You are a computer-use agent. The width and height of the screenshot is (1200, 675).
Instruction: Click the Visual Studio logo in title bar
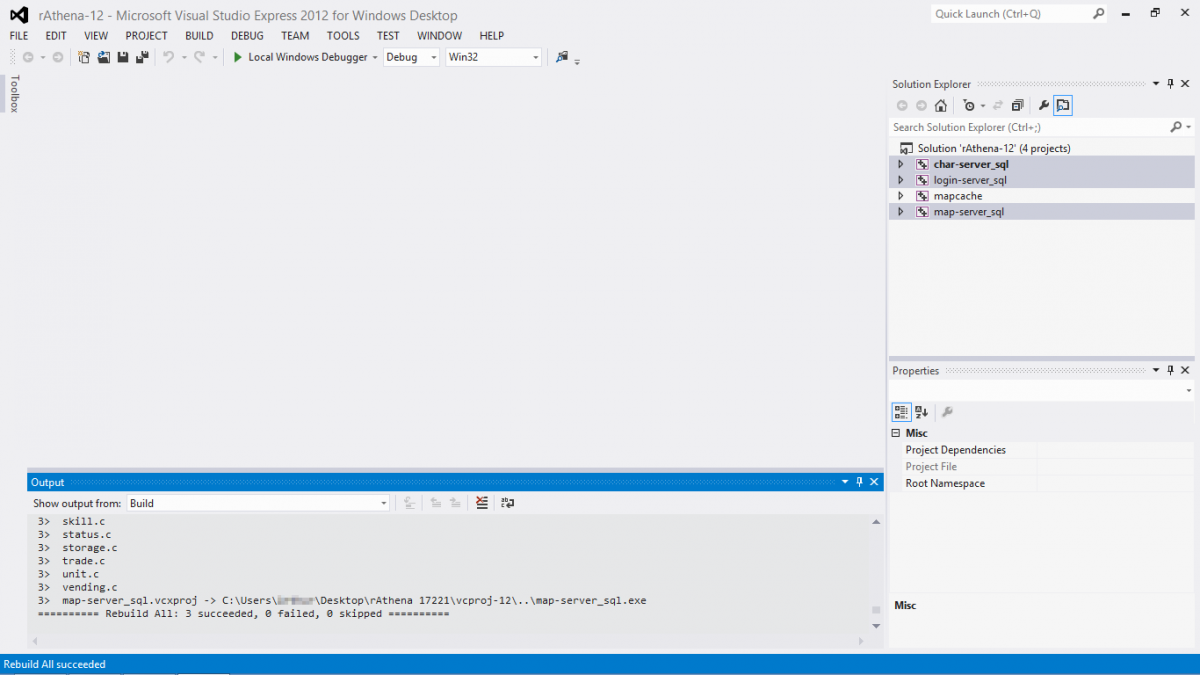(18, 14)
